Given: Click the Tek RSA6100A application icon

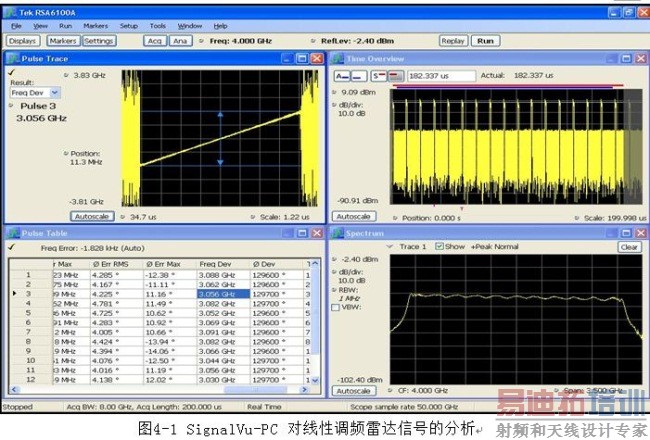Looking at the screenshot, I should click(11, 12).
